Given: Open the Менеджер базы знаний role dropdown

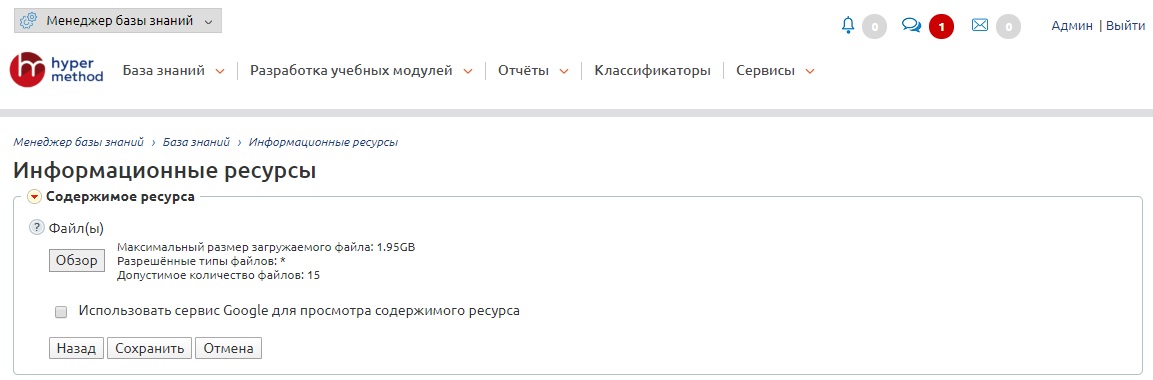Looking at the screenshot, I should coord(118,21).
